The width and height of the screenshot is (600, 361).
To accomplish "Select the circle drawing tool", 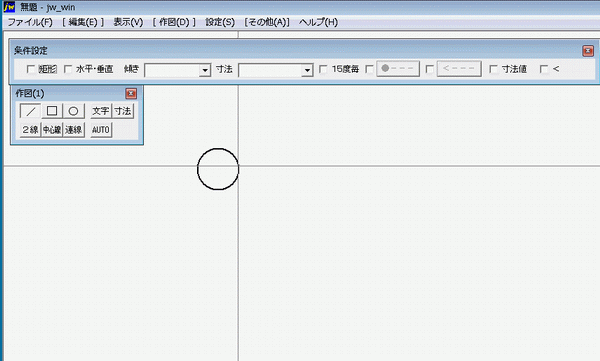I will click(73, 111).
